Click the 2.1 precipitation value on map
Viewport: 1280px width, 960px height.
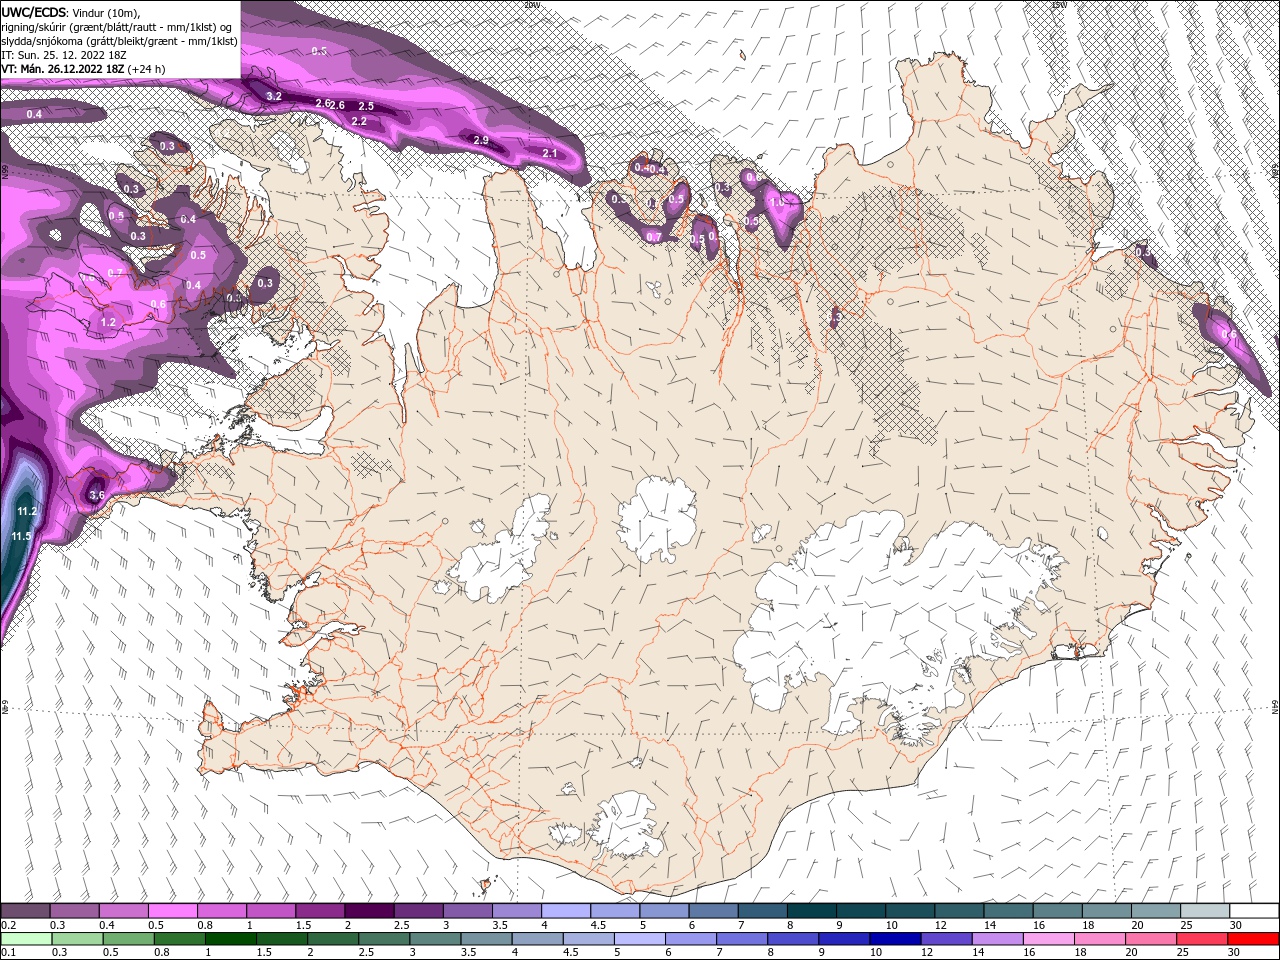click(549, 153)
